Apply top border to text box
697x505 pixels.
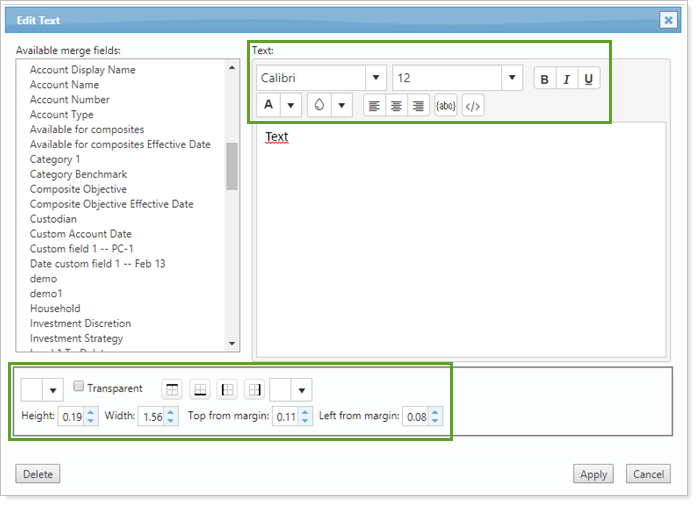point(172,389)
